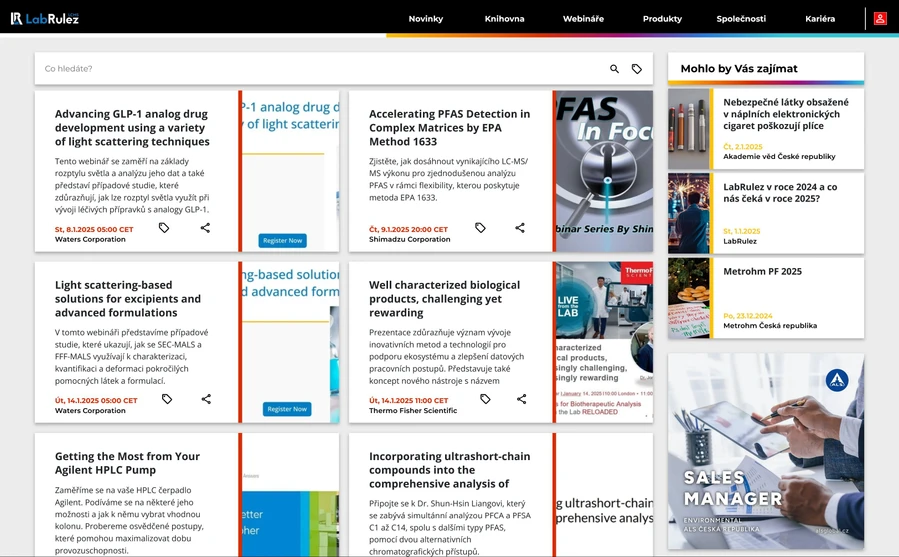
Task: Open 'LabRulez v roce 2024' article
Action: click(x=780, y=193)
